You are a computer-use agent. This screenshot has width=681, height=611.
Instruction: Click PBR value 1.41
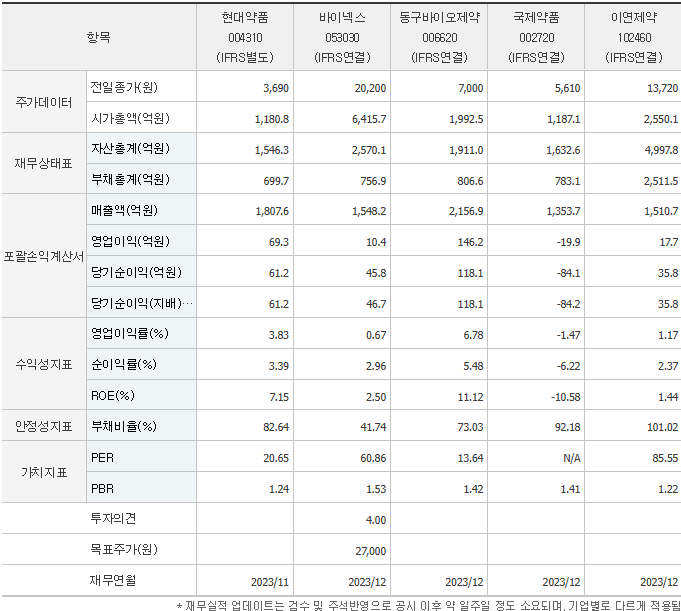(x=570, y=489)
